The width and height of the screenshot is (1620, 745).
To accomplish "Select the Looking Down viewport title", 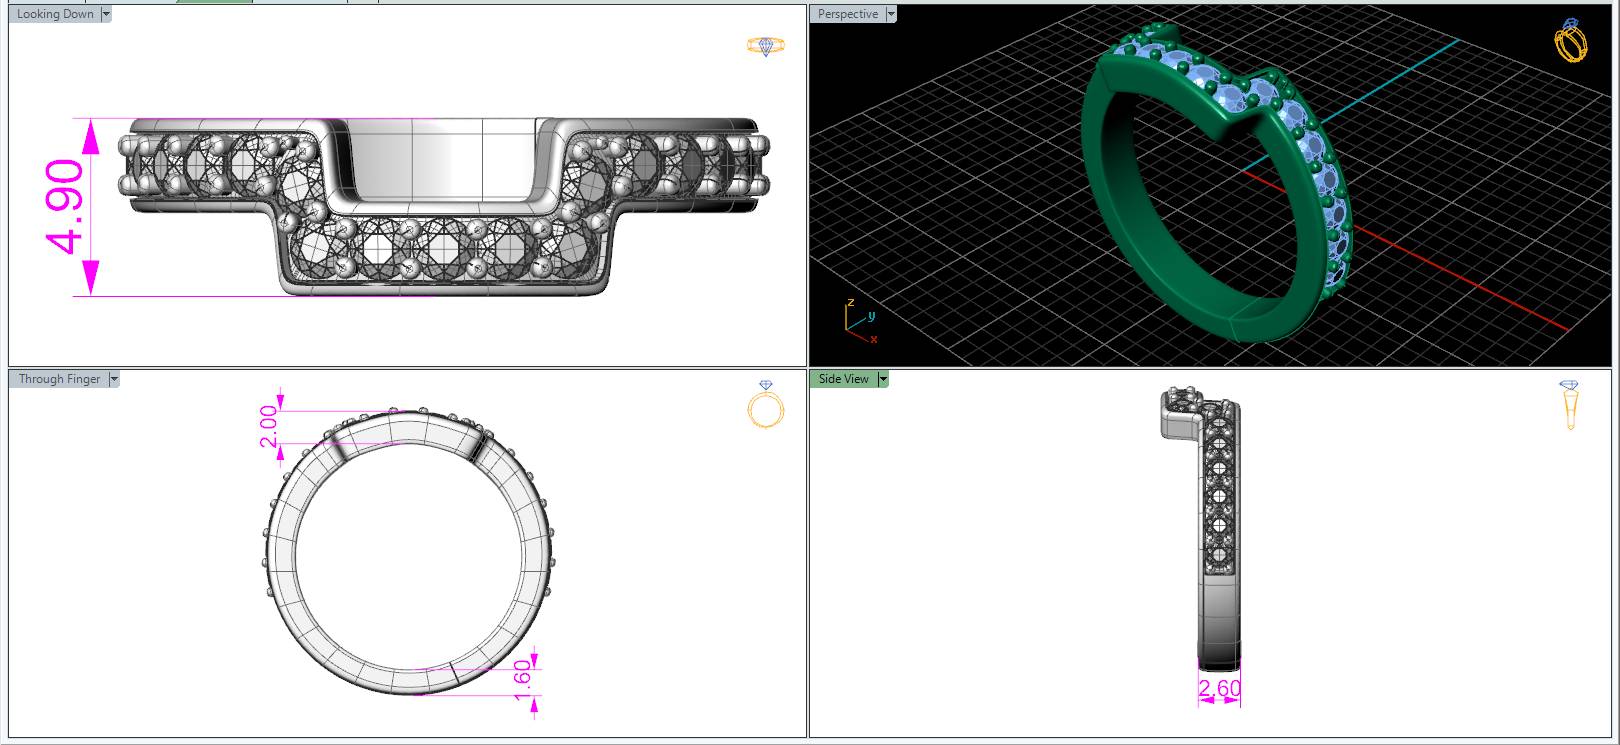I will point(55,14).
